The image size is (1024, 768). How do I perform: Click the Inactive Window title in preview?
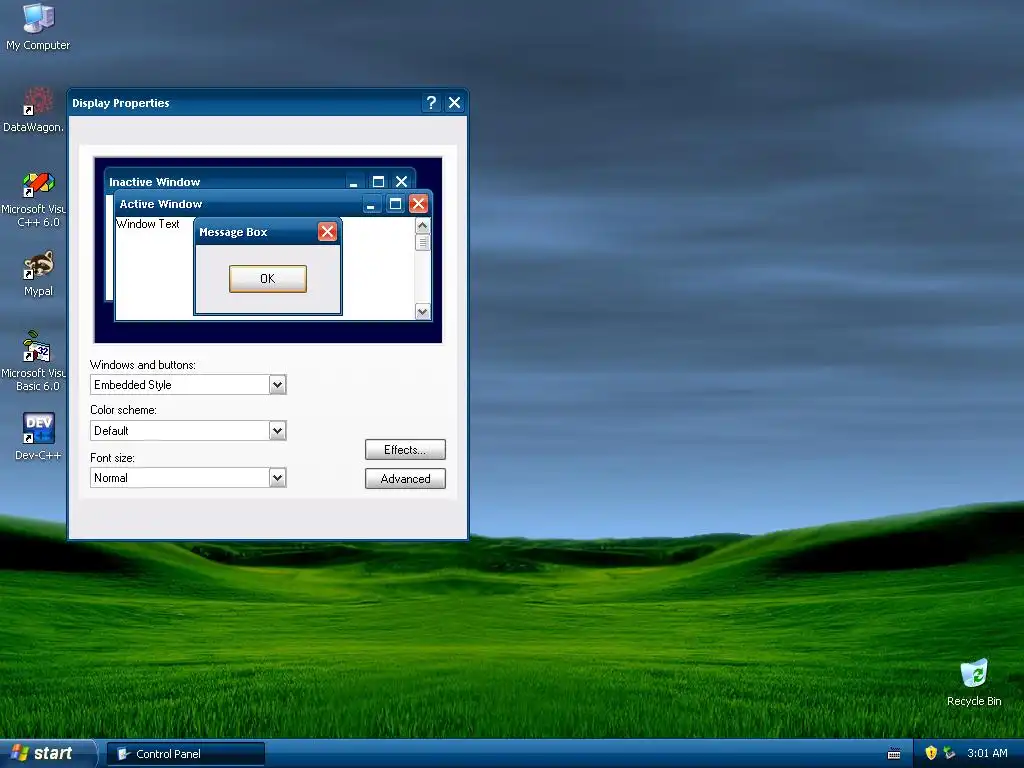pyautogui.click(x=155, y=182)
